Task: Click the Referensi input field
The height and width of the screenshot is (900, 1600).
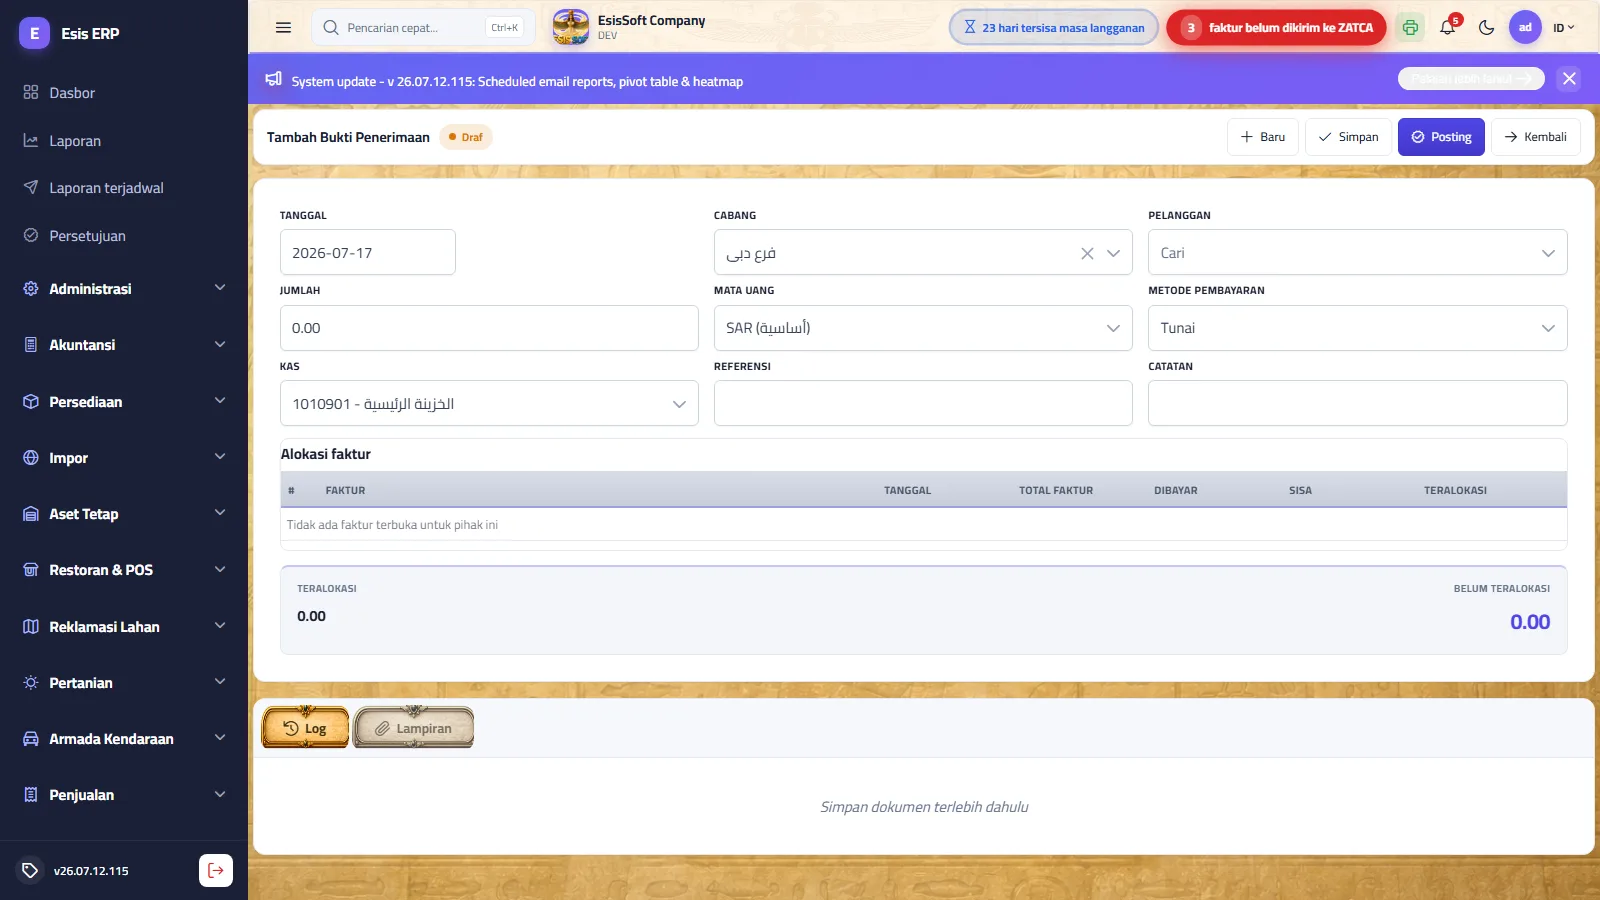Action: (x=923, y=404)
